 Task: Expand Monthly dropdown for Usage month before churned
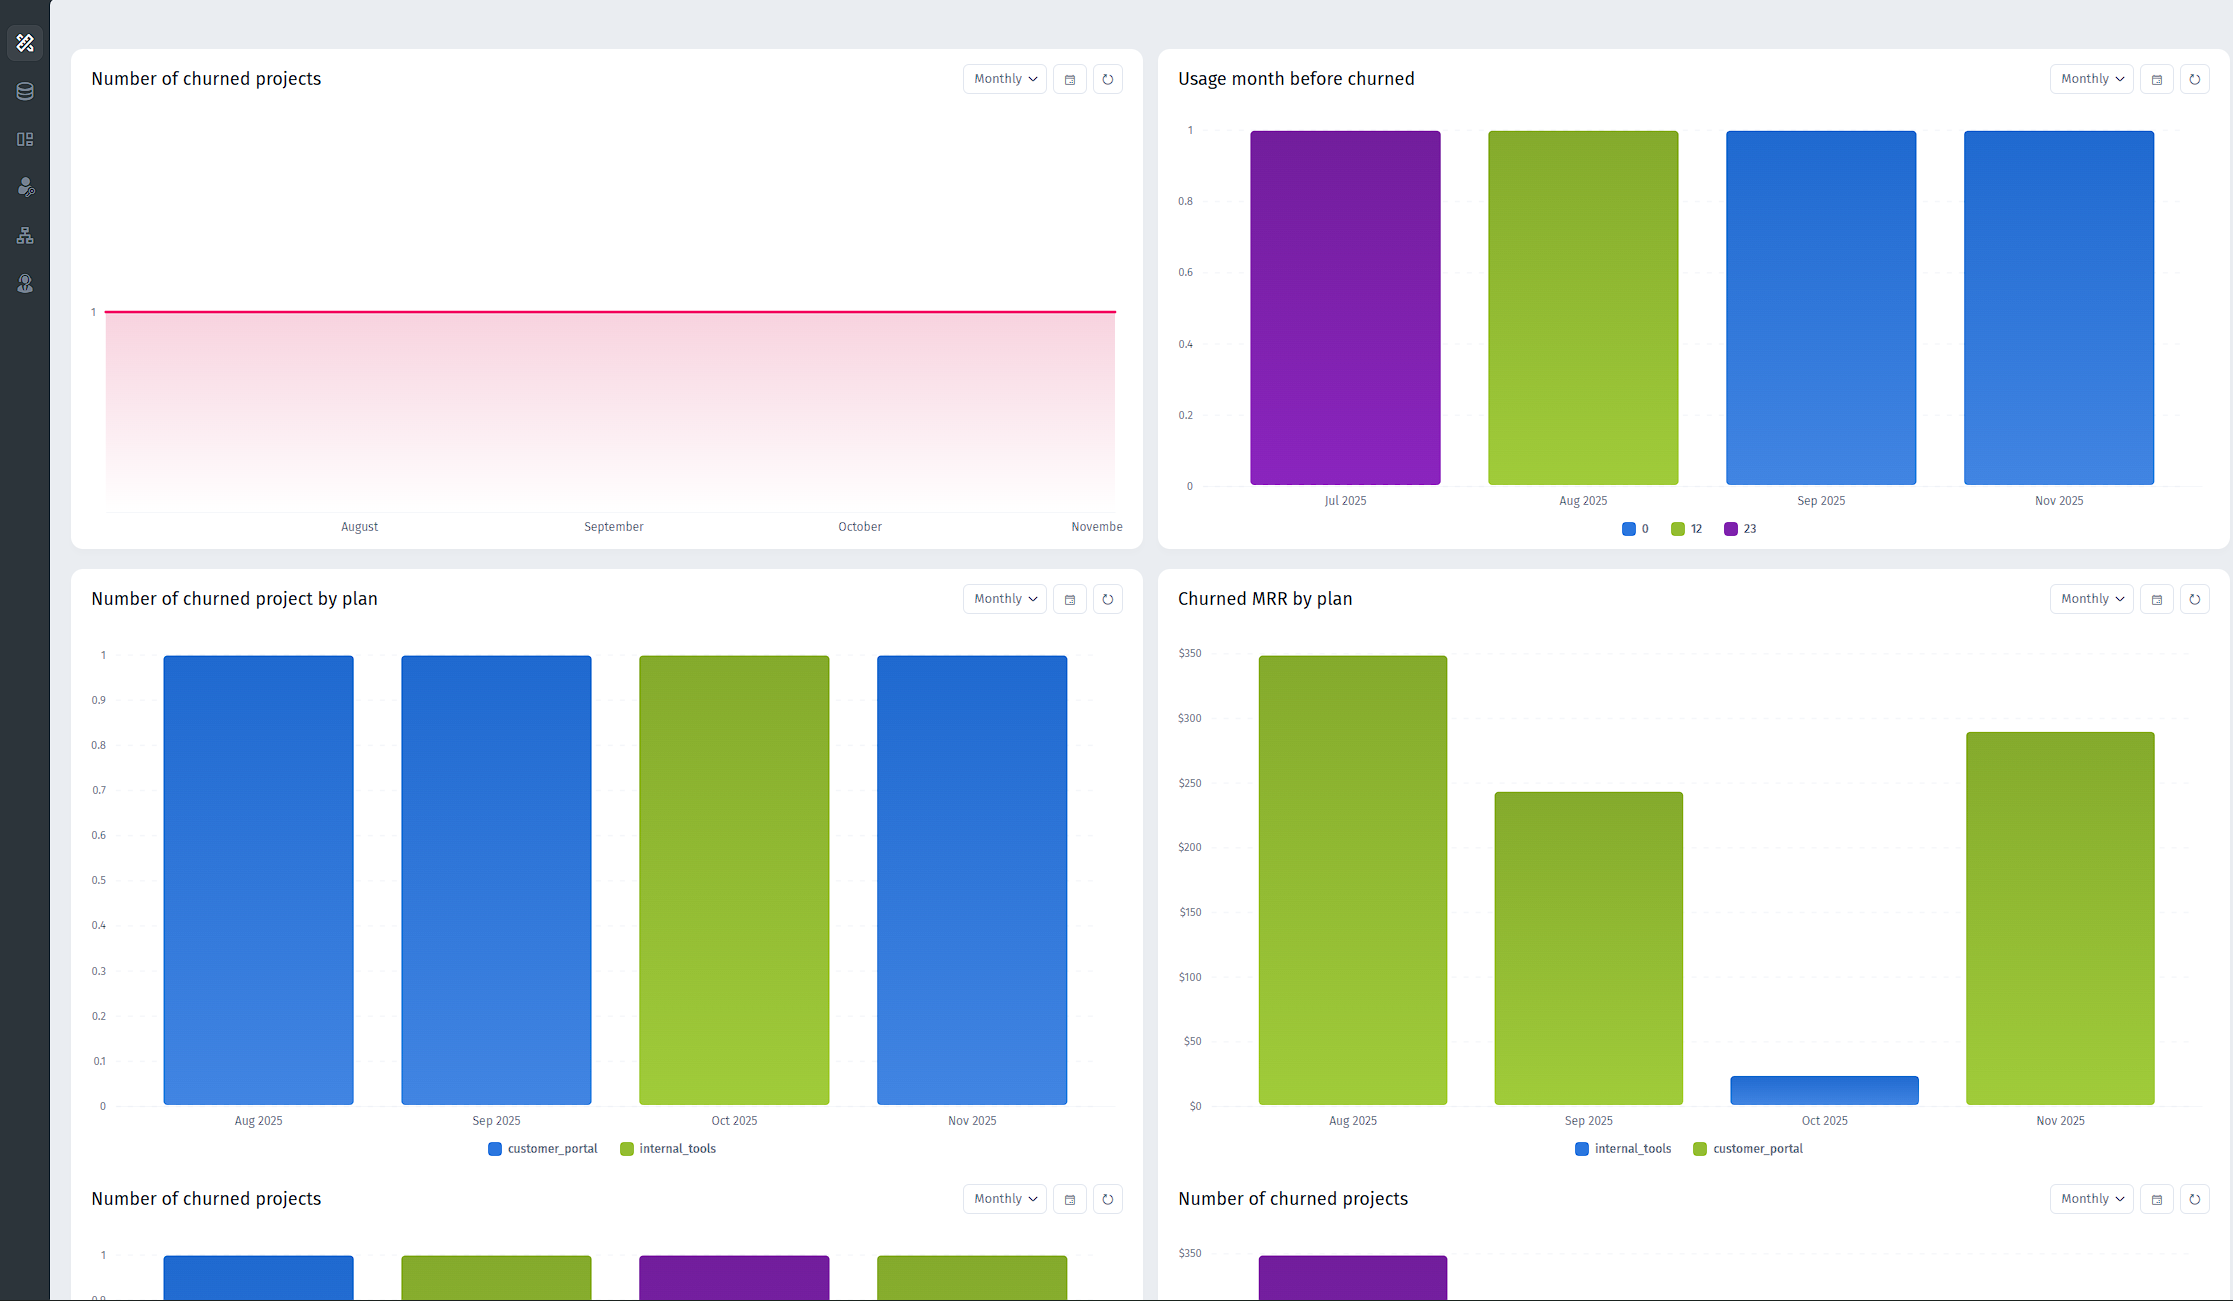point(2091,79)
